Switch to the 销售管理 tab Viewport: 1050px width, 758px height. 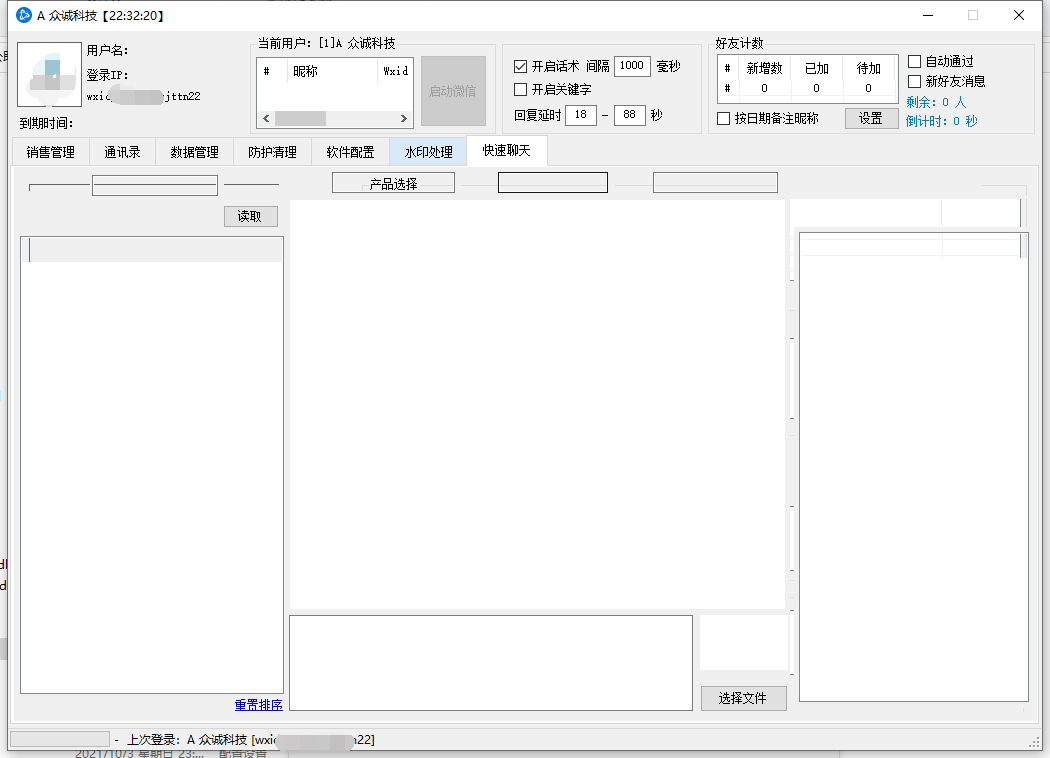click(51, 152)
